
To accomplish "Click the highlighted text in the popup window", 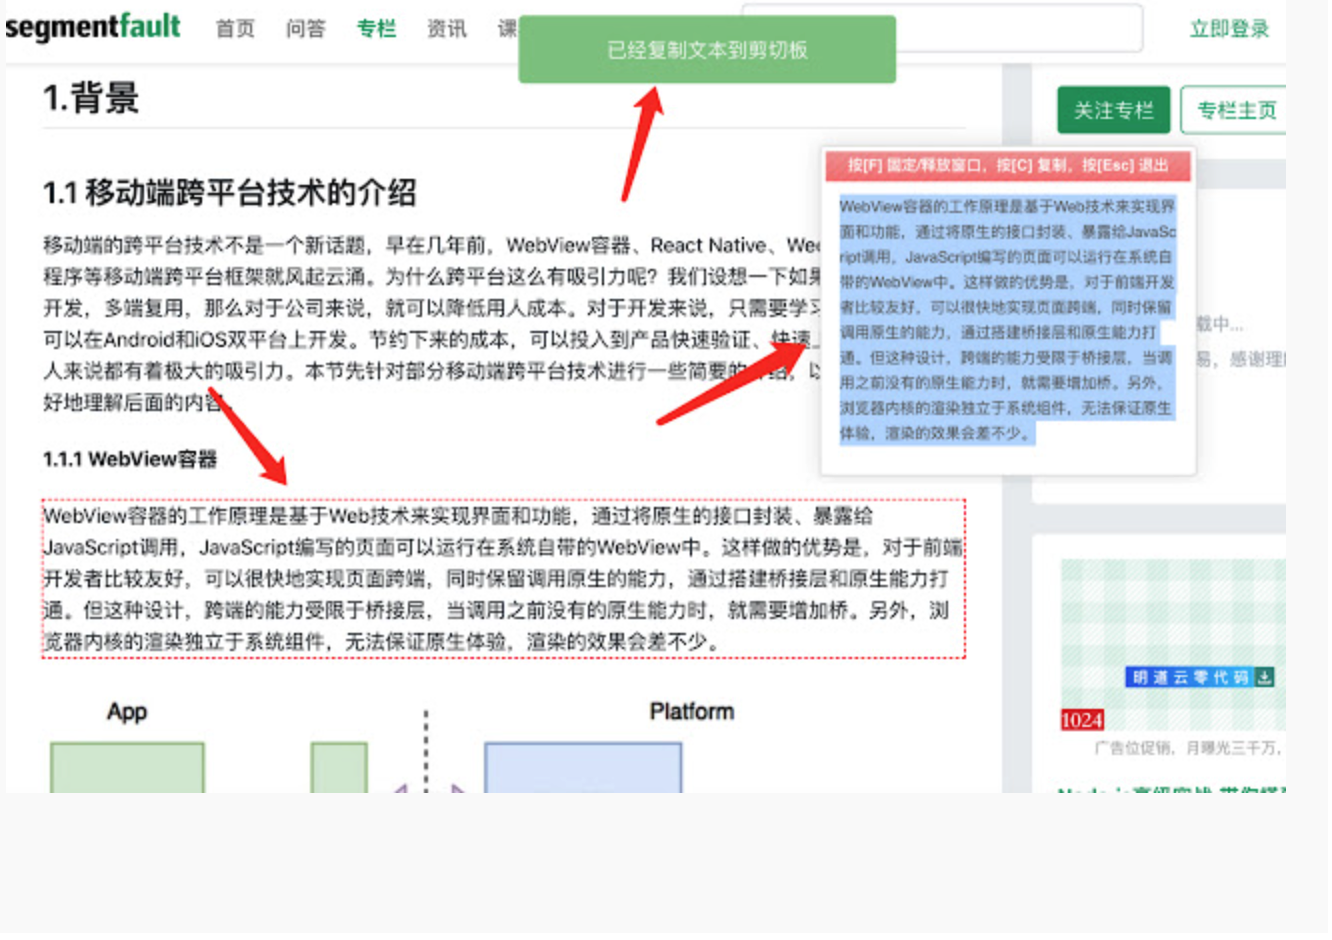I will (x=1007, y=320).
